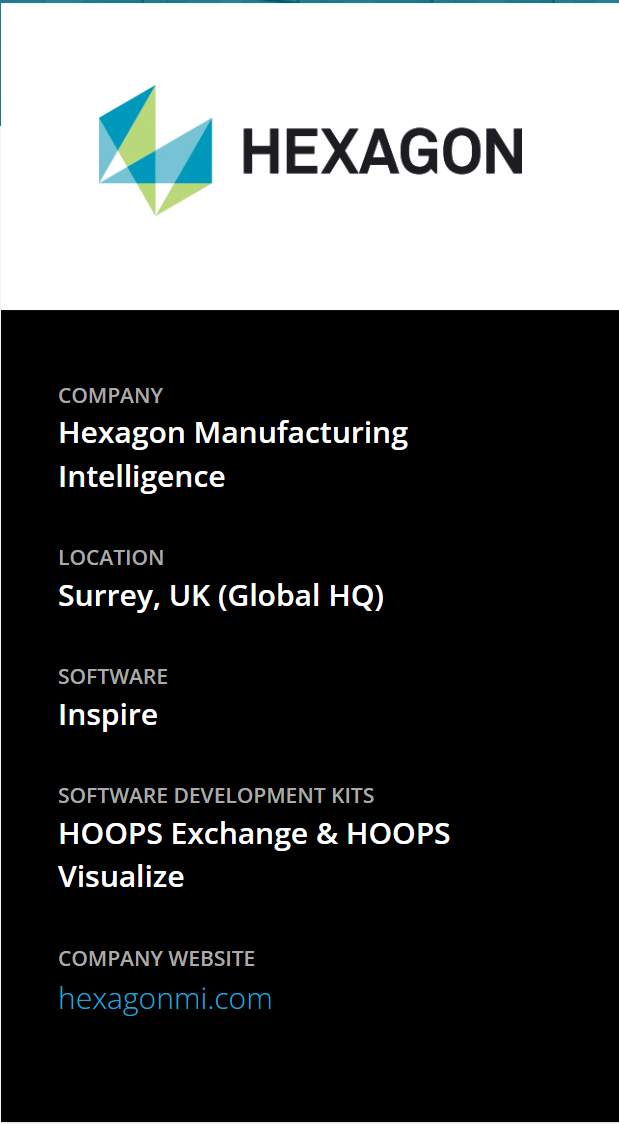The image size is (619, 1124).
Task: Click the HEXAGON wordmark text
Action: [382, 152]
